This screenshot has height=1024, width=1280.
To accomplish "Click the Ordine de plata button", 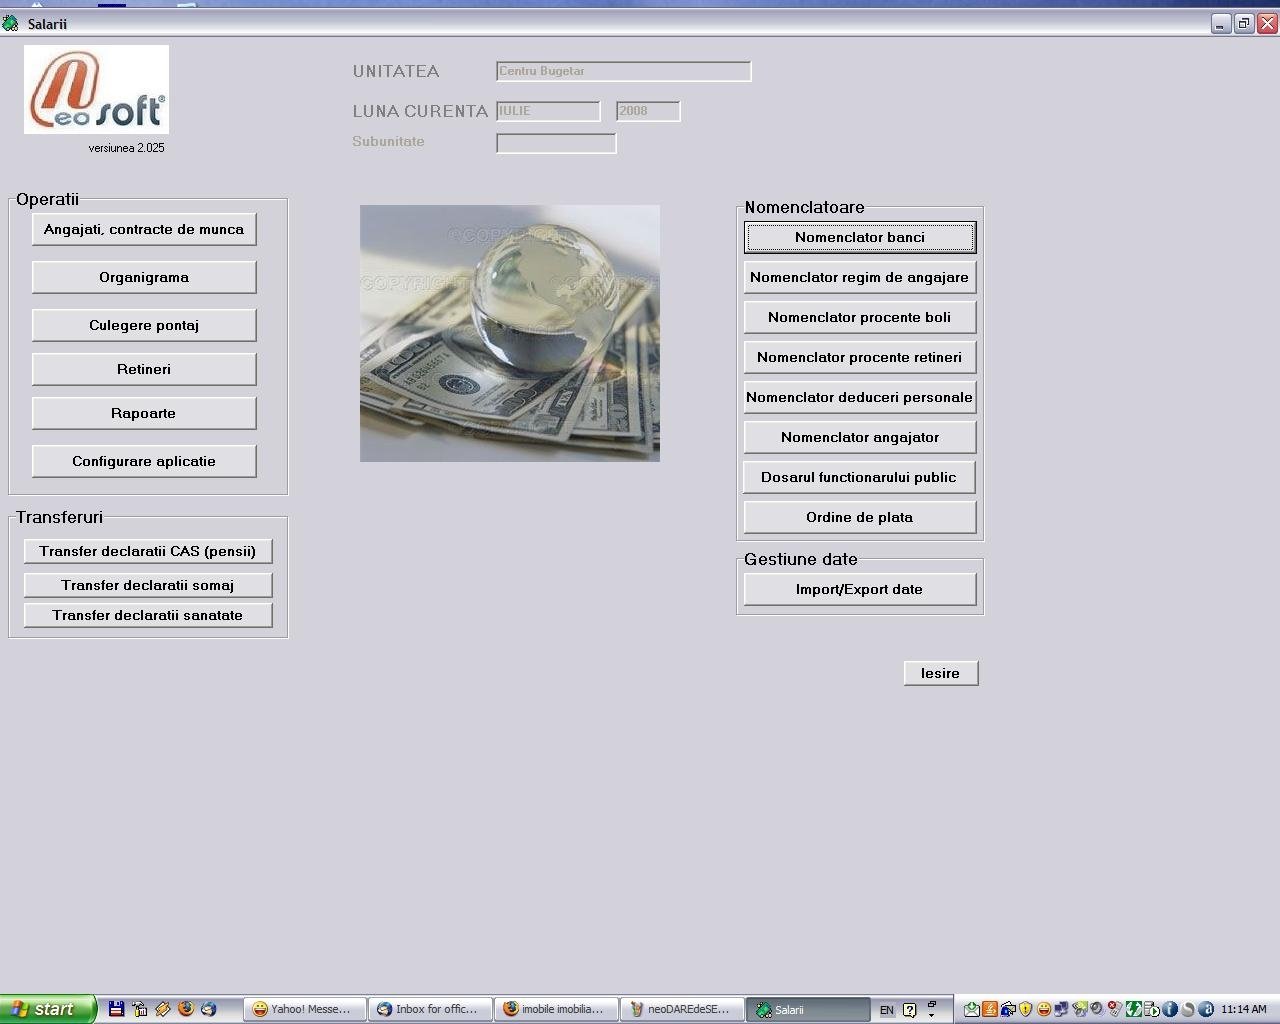I will (860, 517).
